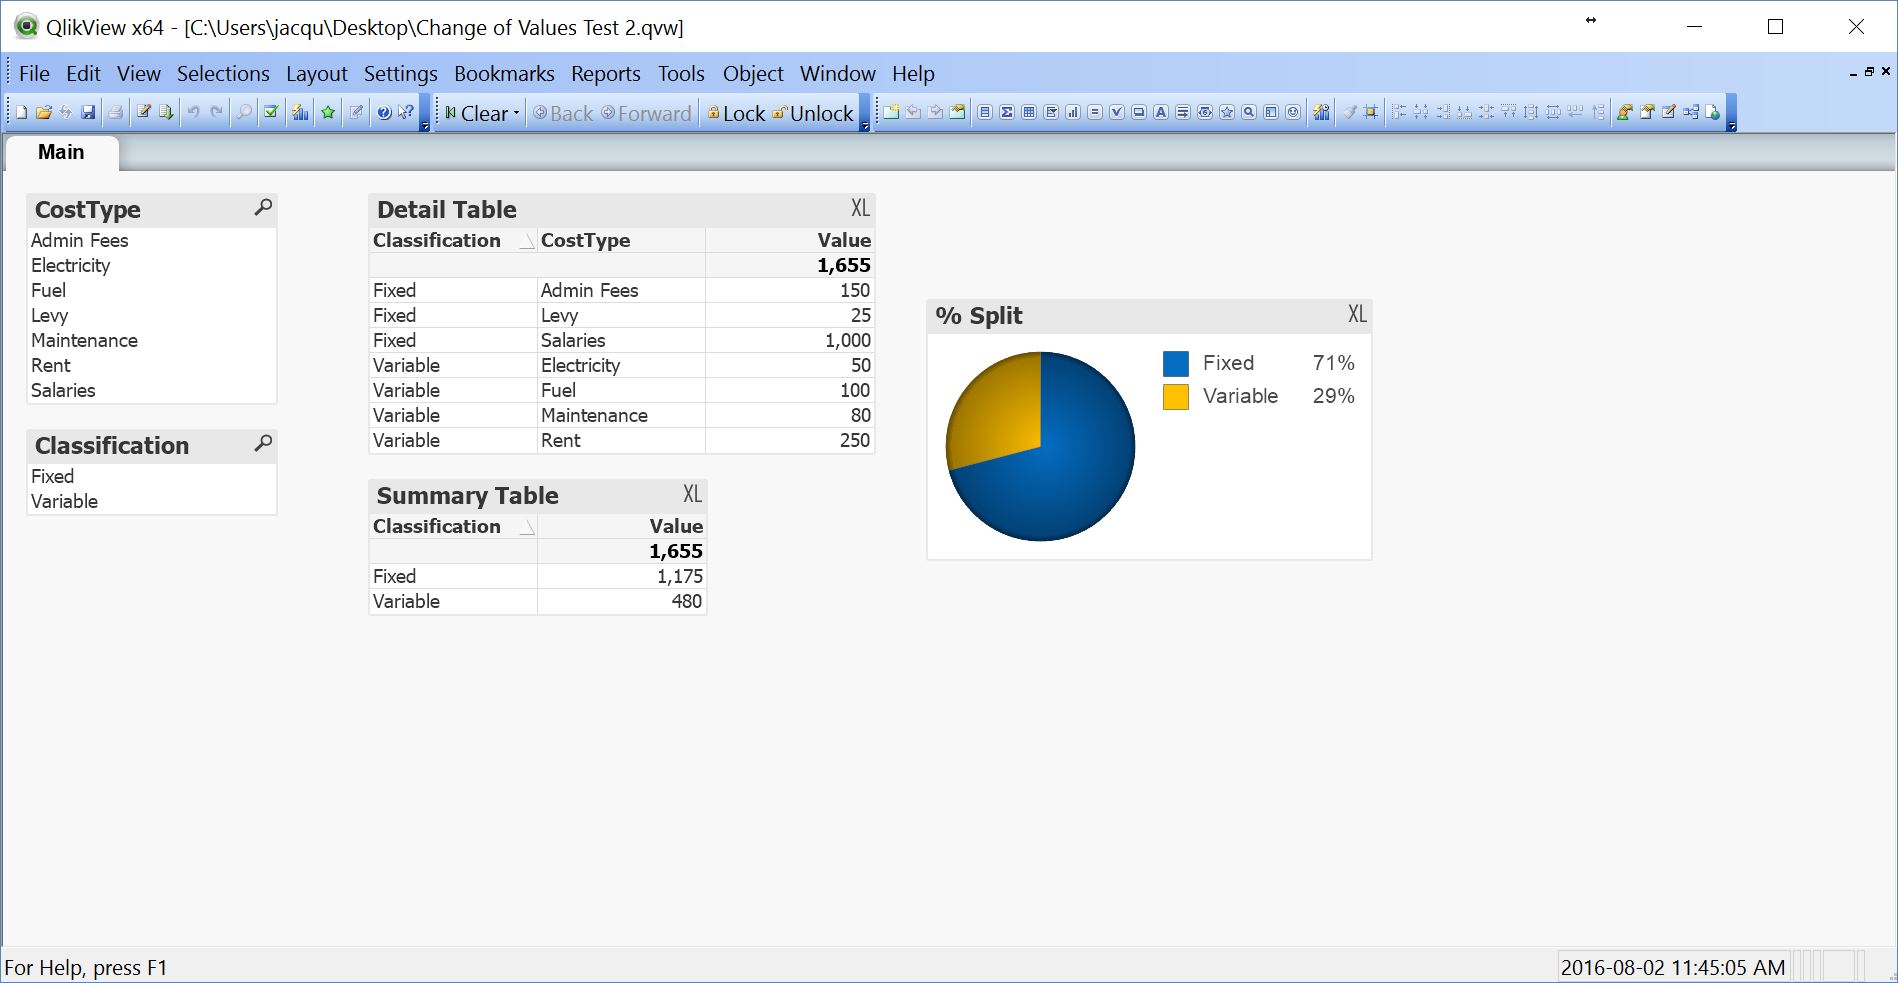Click the Admin Fees cell in Detail Table
This screenshot has width=1898, height=983.
point(621,290)
